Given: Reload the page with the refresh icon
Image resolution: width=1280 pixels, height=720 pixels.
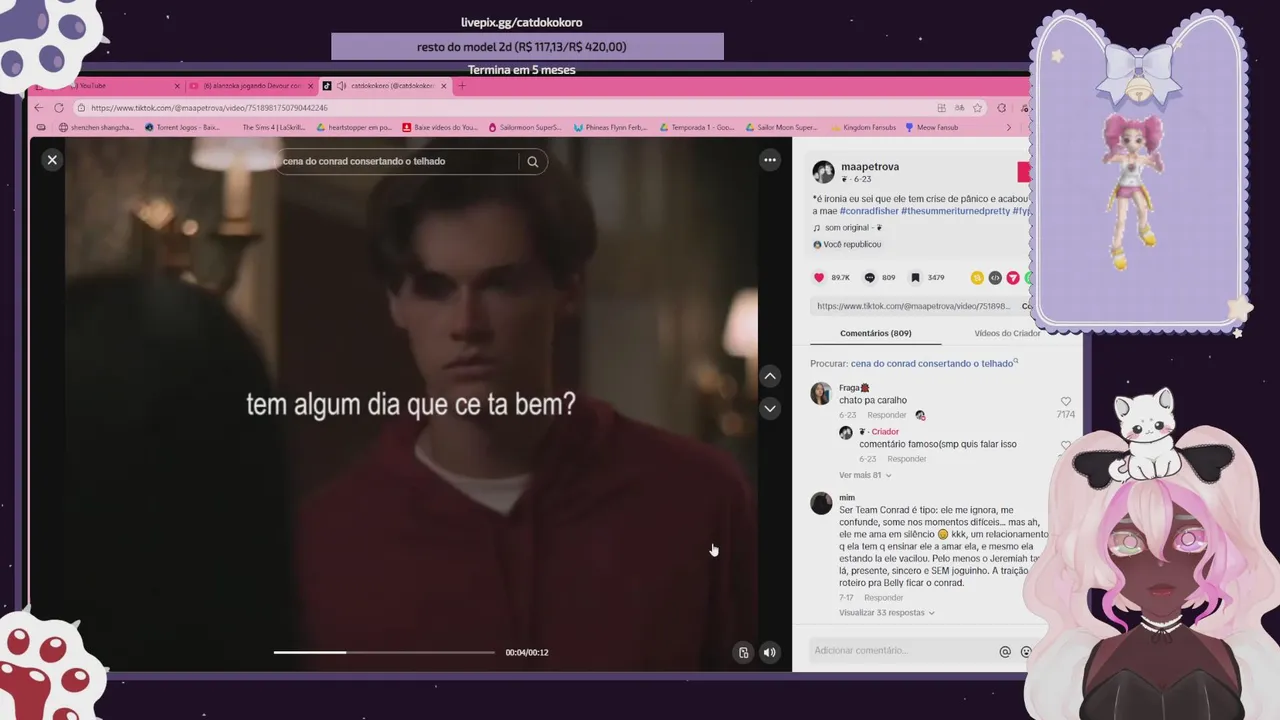Looking at the screenshot, I should [x=59, y=108].
